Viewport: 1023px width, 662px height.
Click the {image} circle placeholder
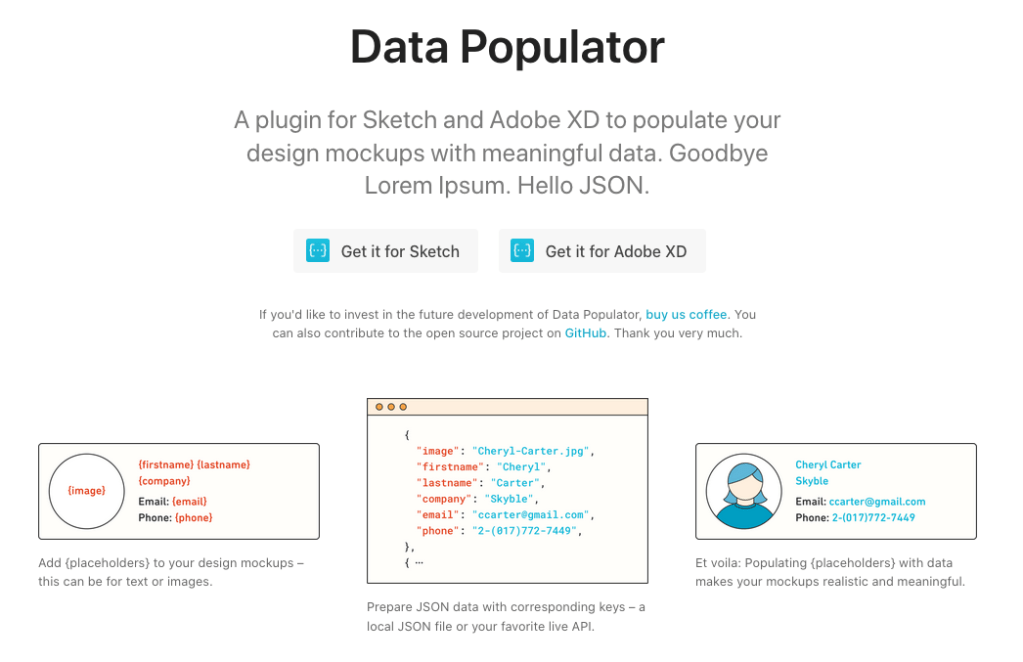86,491
